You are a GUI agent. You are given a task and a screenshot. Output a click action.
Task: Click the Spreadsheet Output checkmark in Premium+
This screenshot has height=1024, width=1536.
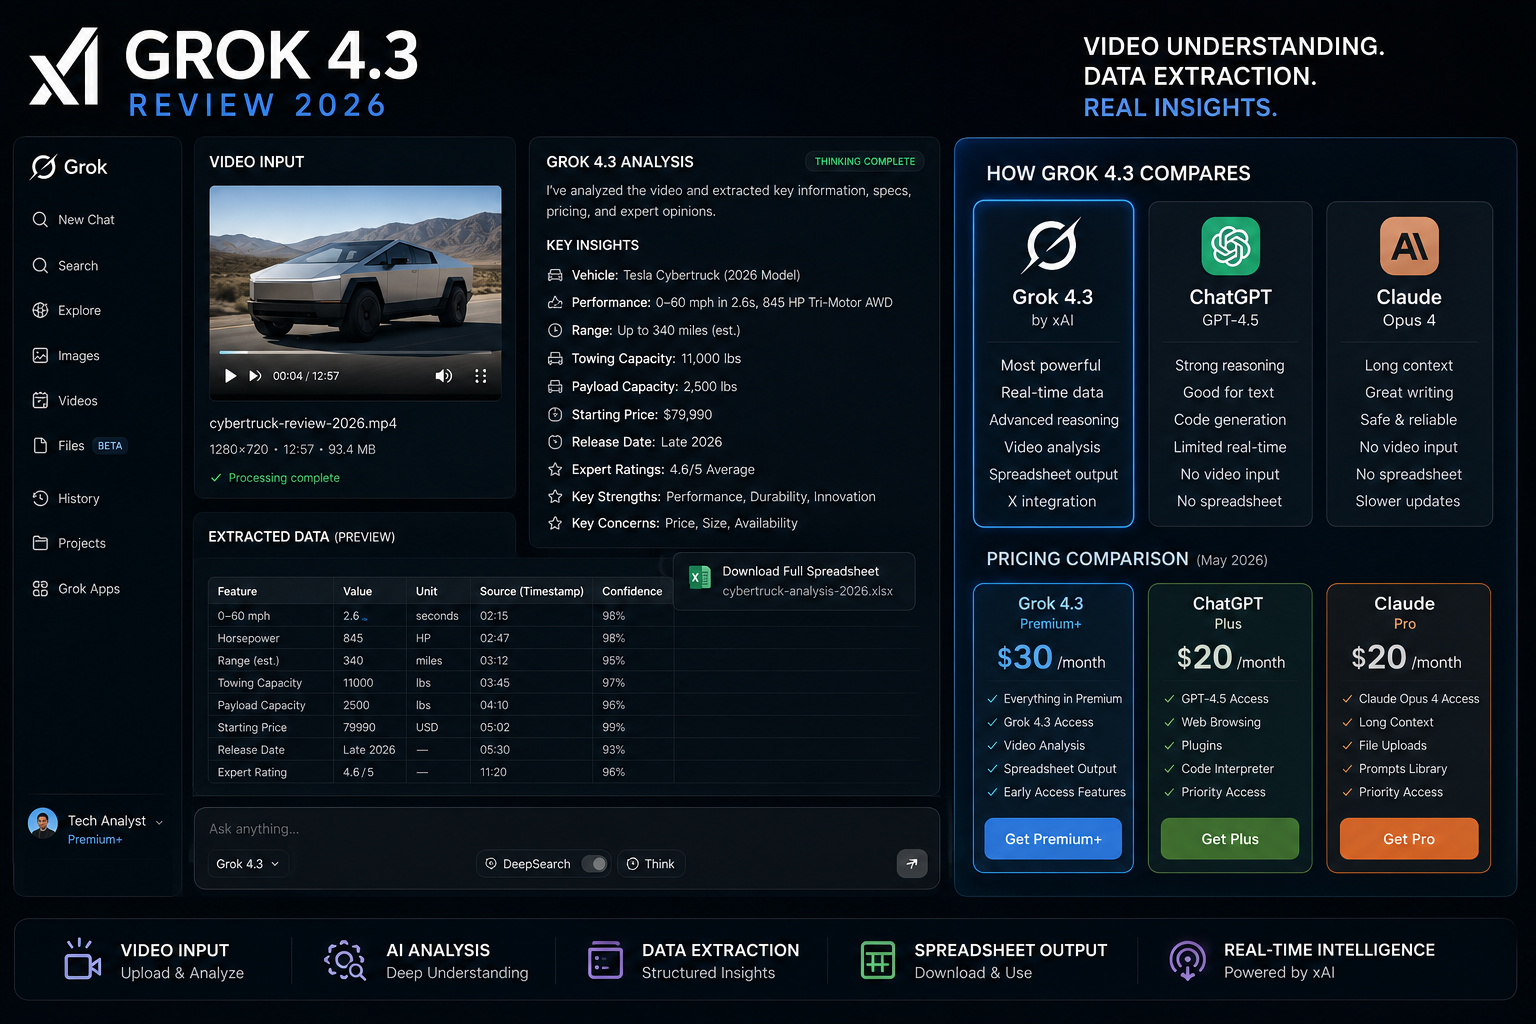(993, 769)
